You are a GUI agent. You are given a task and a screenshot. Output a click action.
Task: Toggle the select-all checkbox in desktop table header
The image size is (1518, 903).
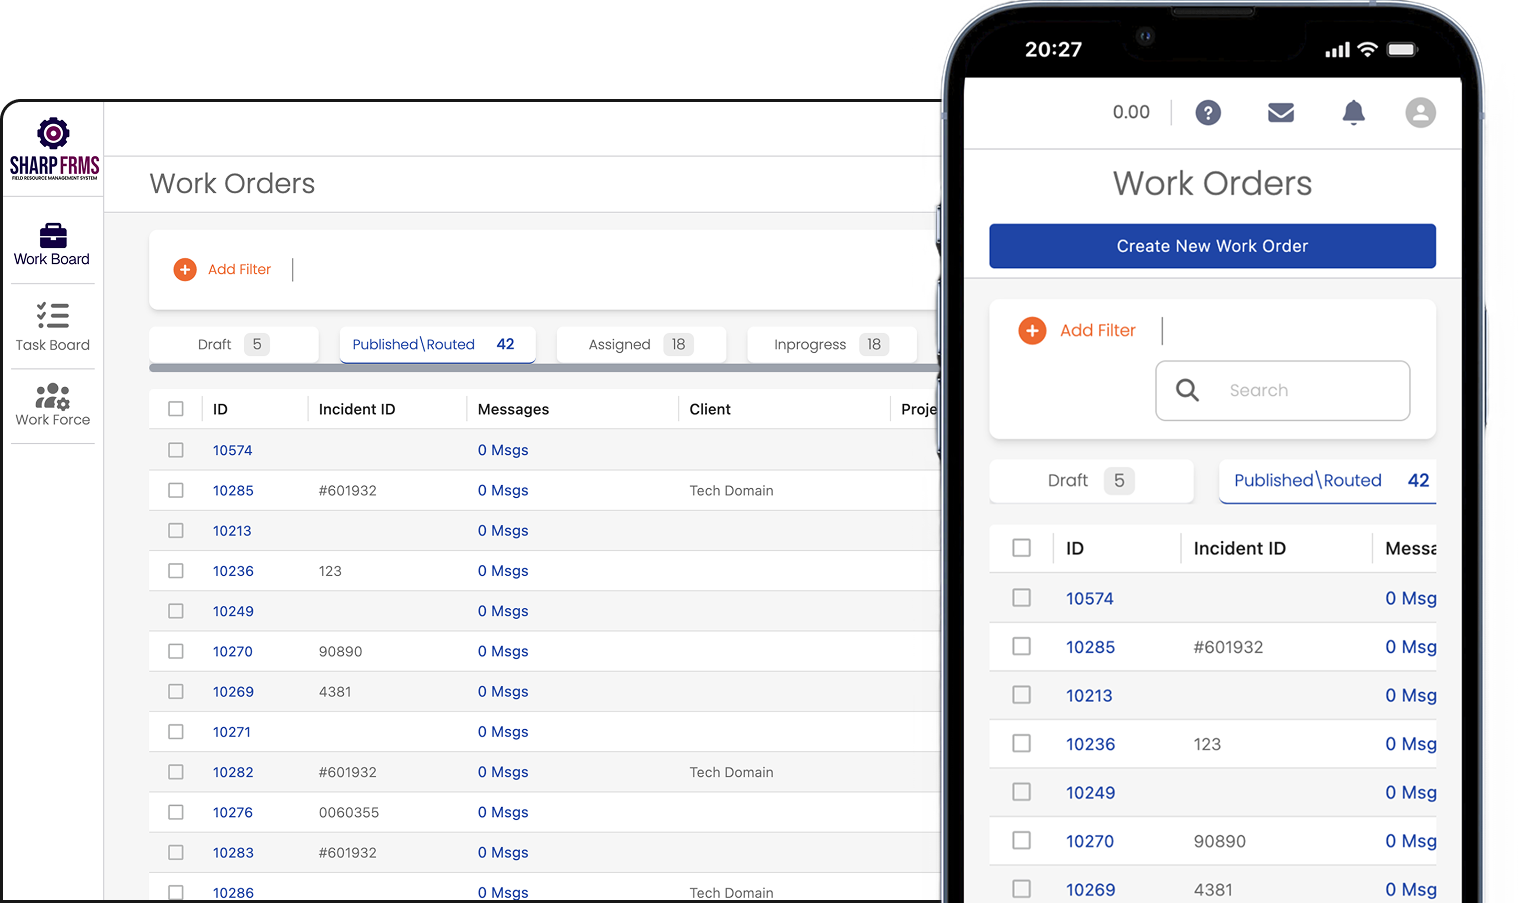click(x=176, y=409)
